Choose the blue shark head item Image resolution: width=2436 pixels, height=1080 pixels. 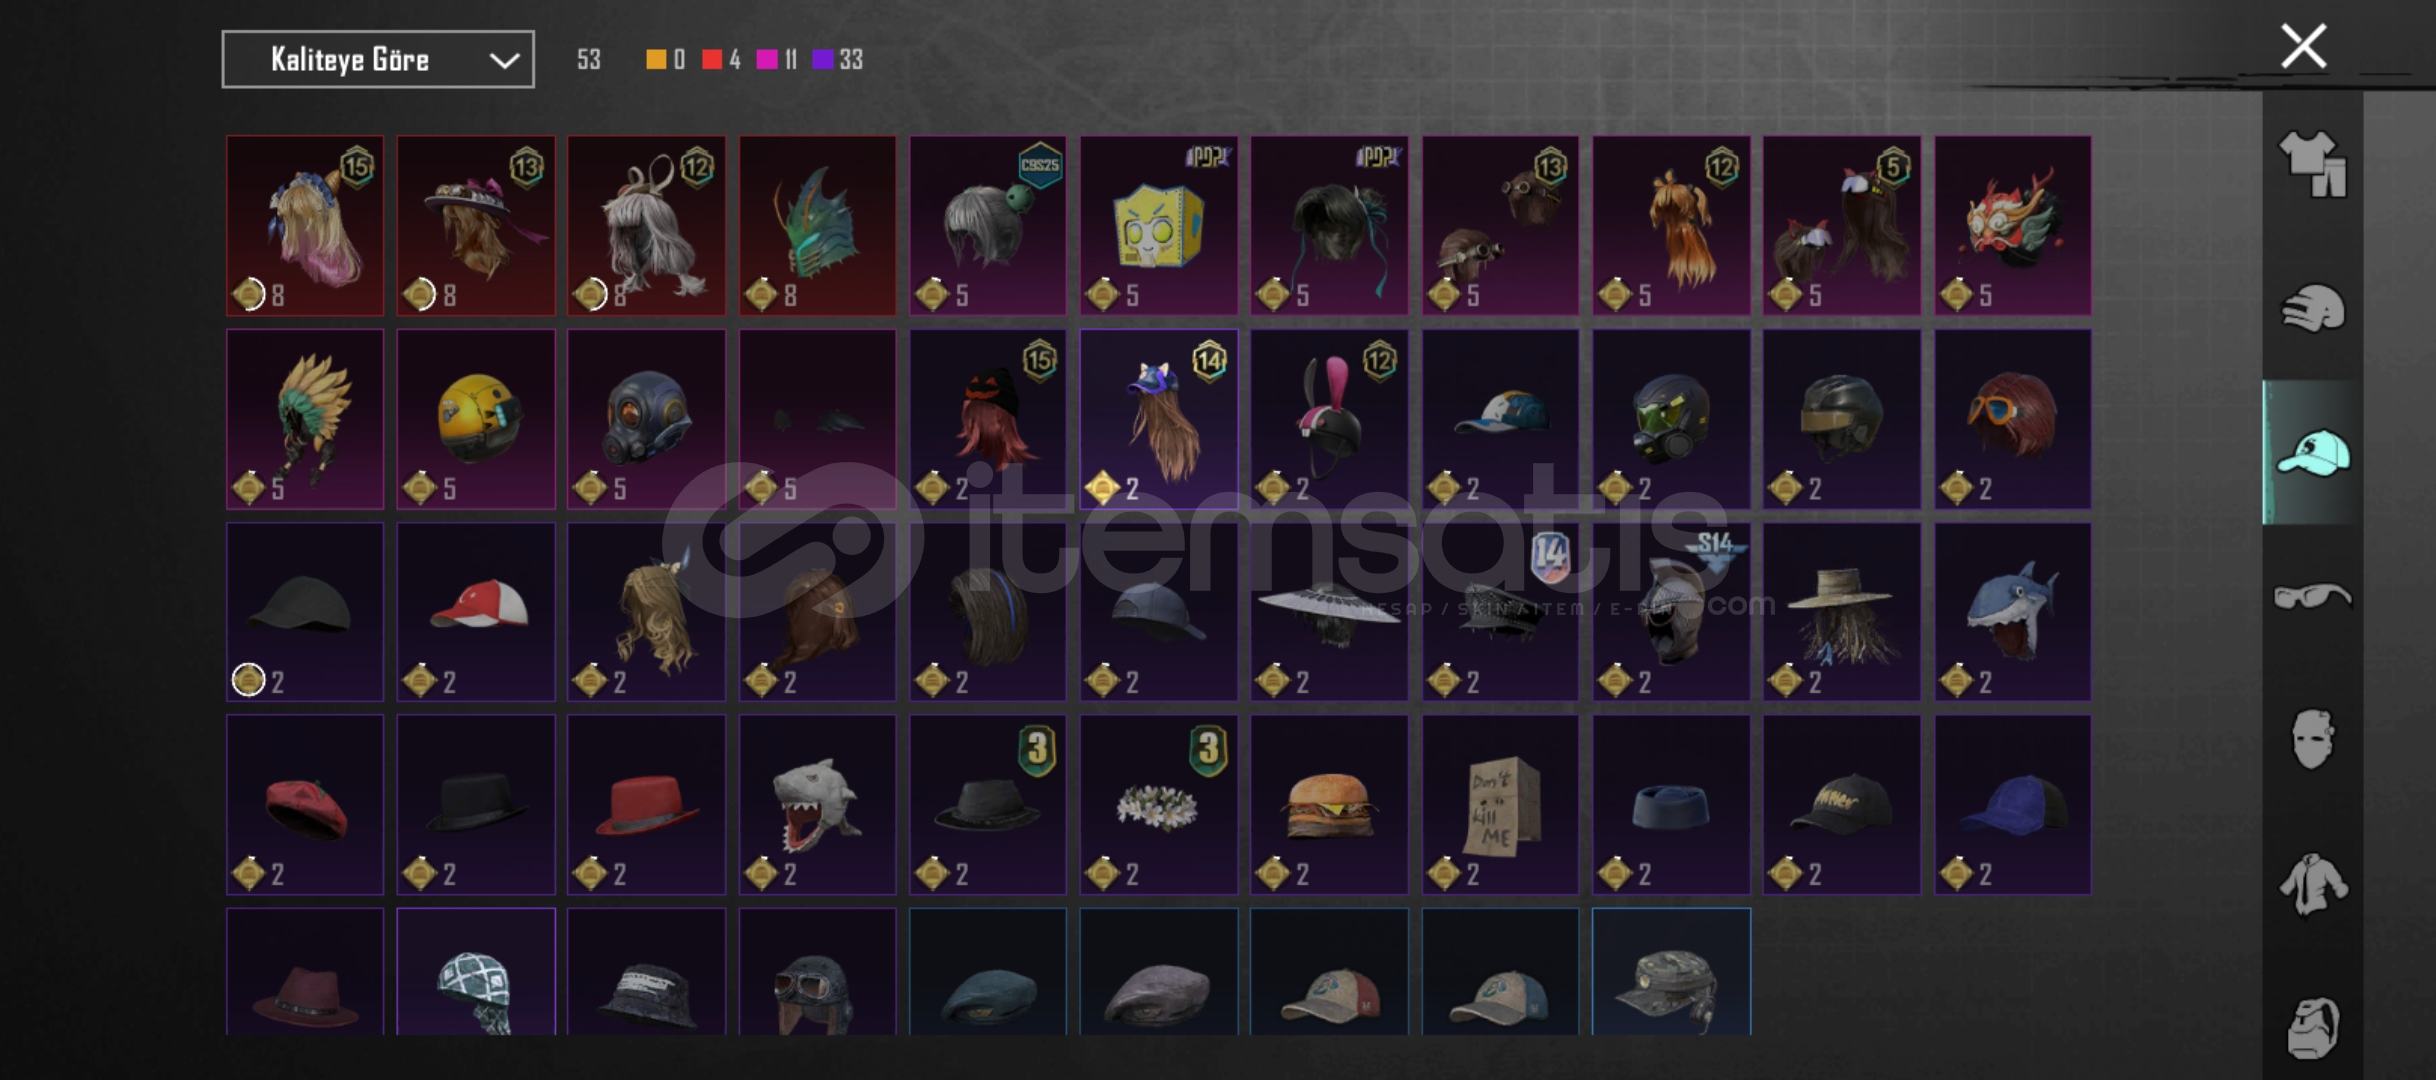click(x=2012, y=611)
